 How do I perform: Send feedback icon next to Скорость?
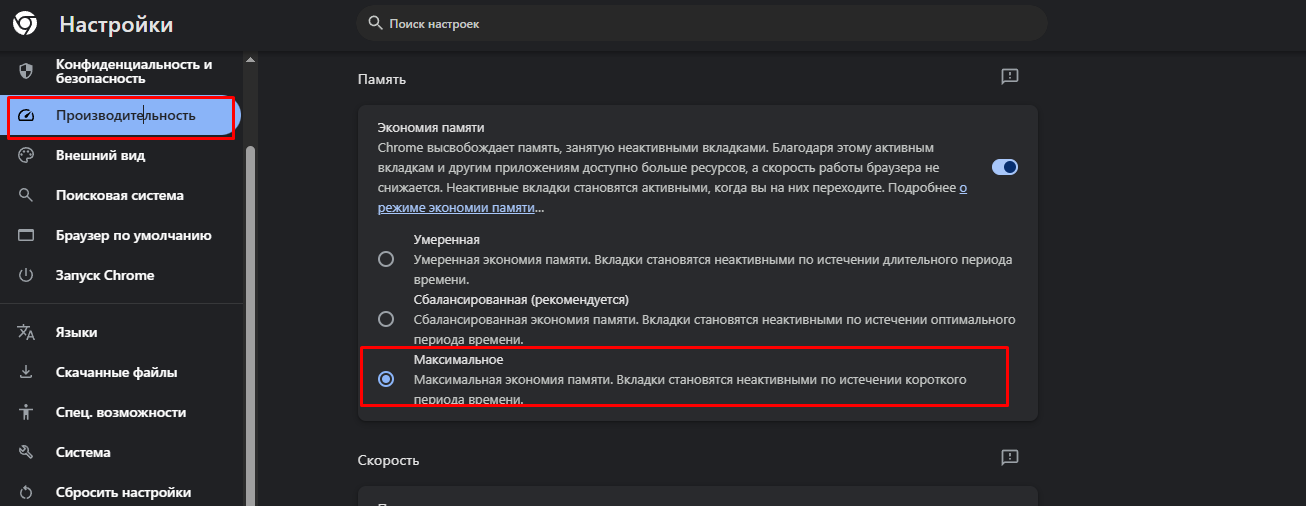(1009, 458)
